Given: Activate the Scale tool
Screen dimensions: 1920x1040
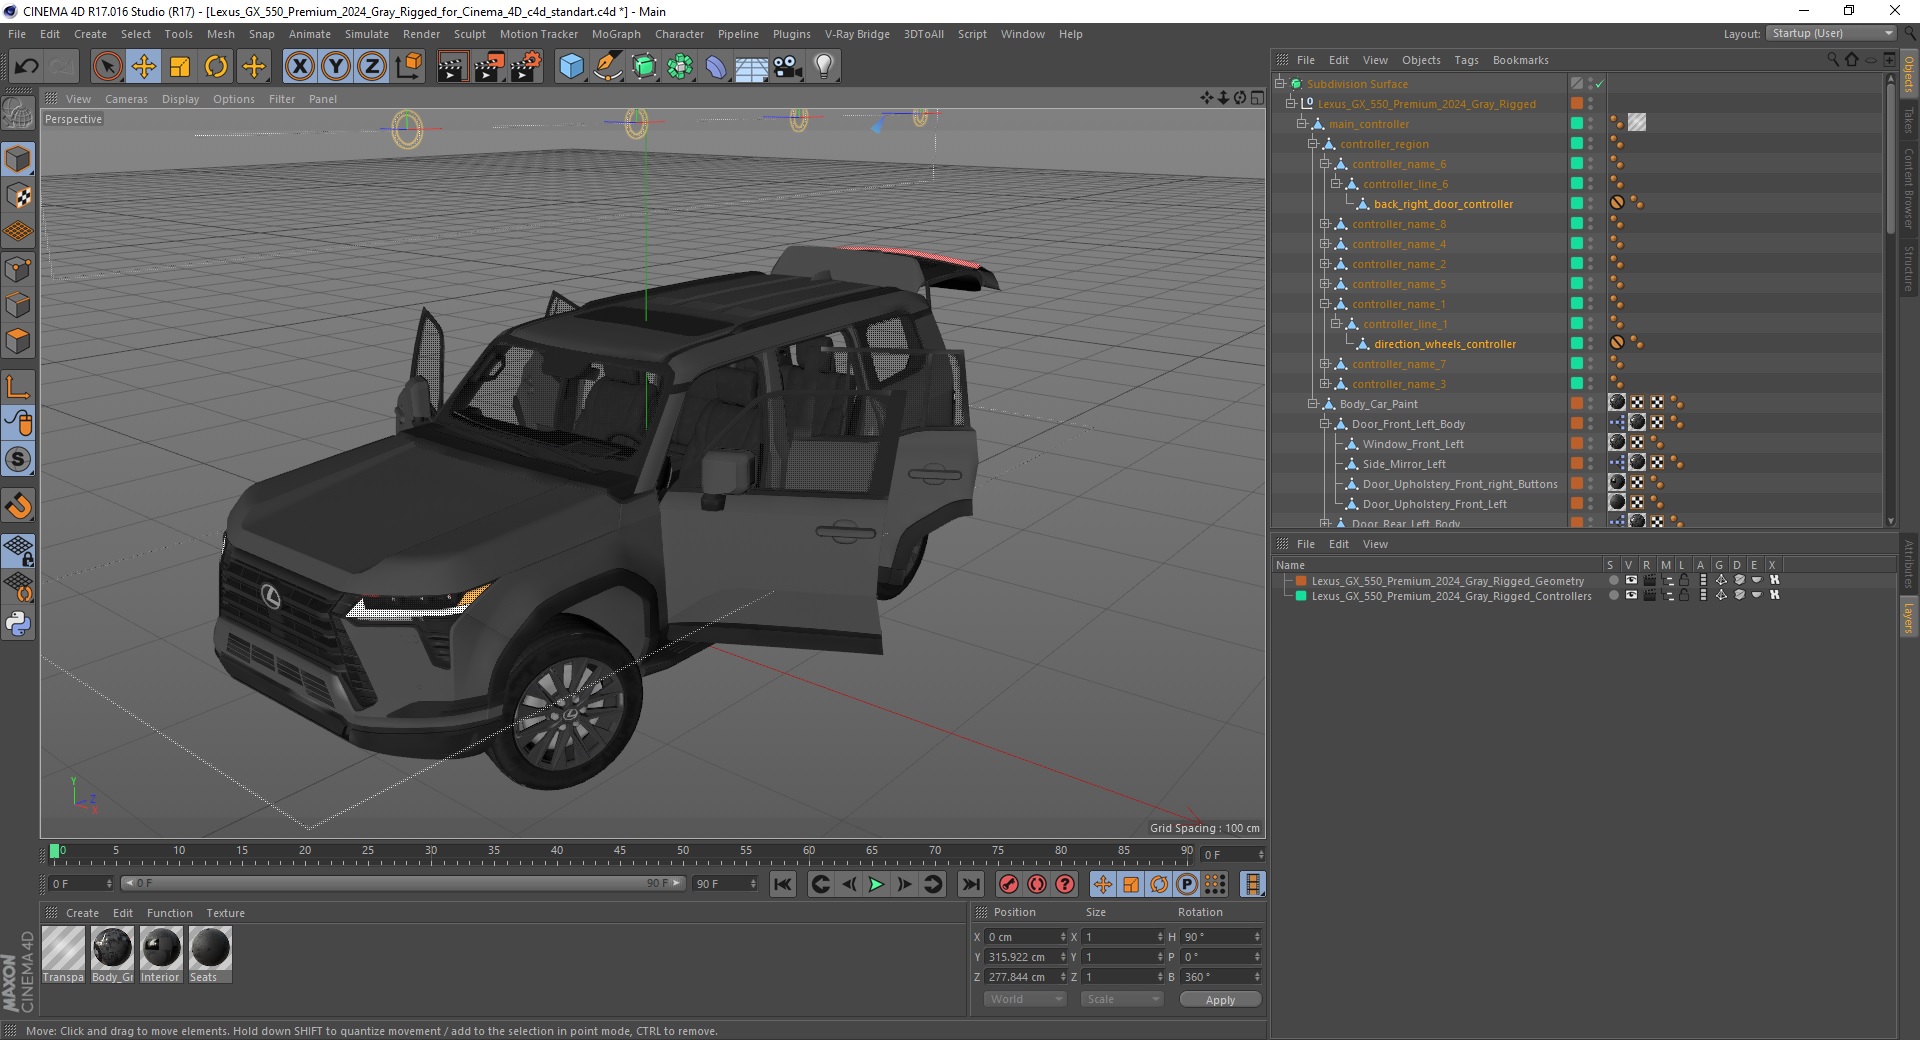Looking at the screenshot, I should click(x=180, y=67).
